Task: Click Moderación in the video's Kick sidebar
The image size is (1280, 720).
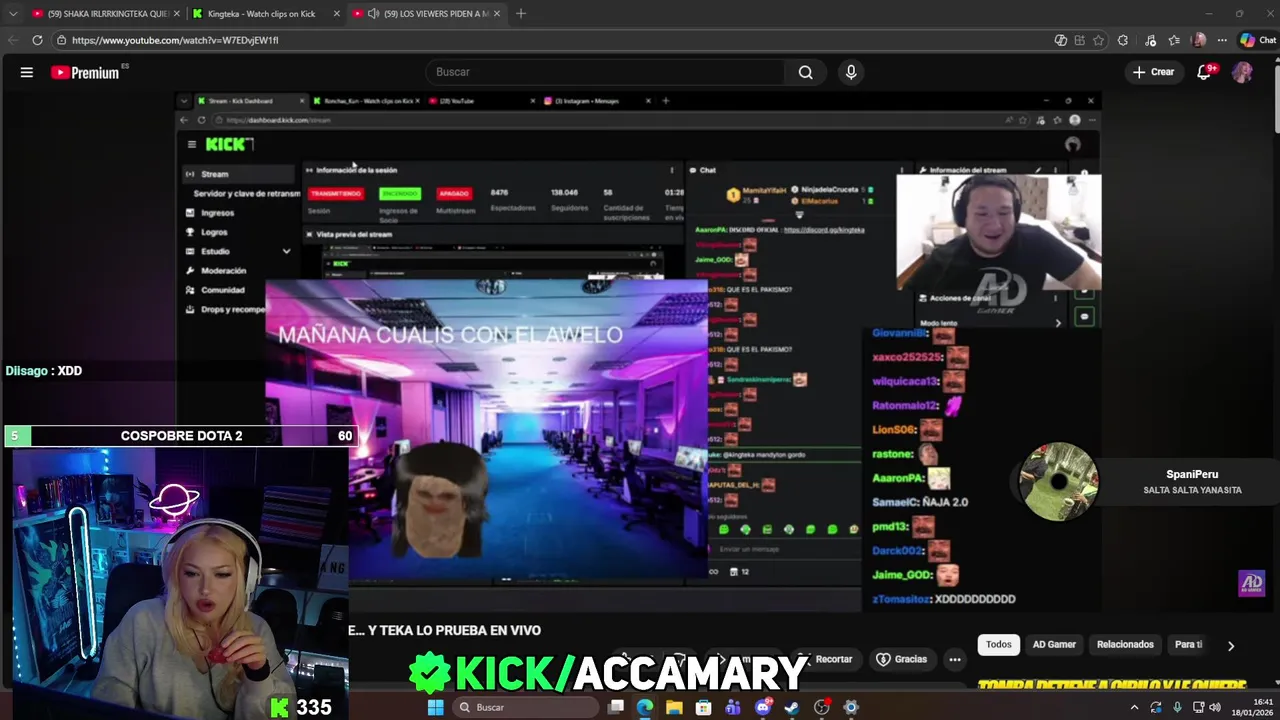Action: (x=223, y=271)
